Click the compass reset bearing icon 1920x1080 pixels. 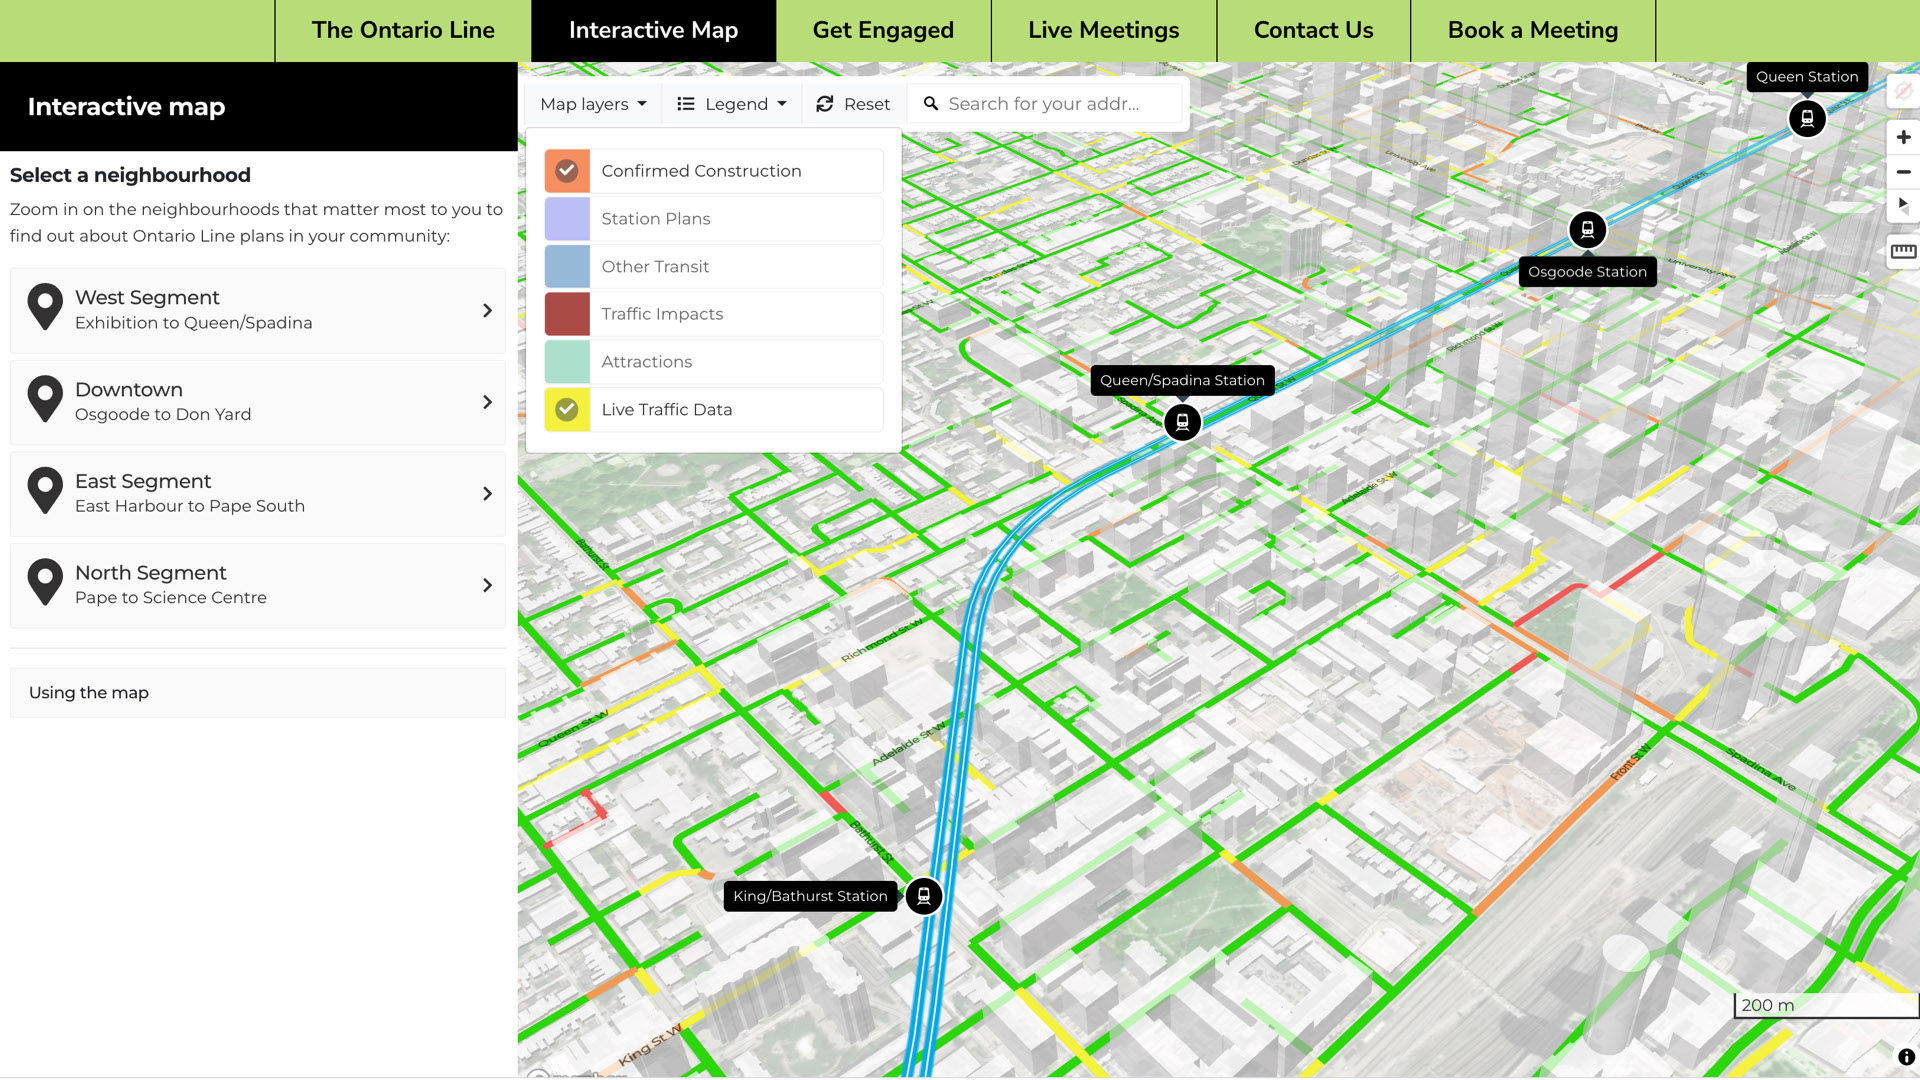pyautogui.click(x=1903, y=205)
